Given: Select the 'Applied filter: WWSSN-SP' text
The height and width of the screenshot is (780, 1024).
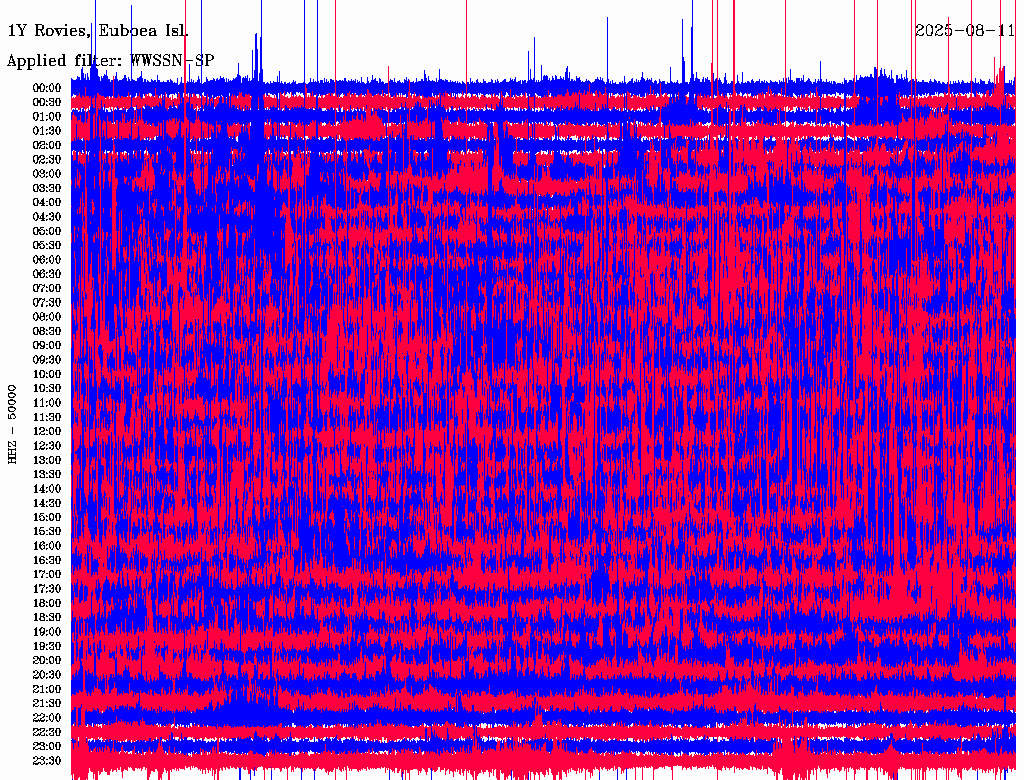Looking at the screenshot, I should (110, 61).
